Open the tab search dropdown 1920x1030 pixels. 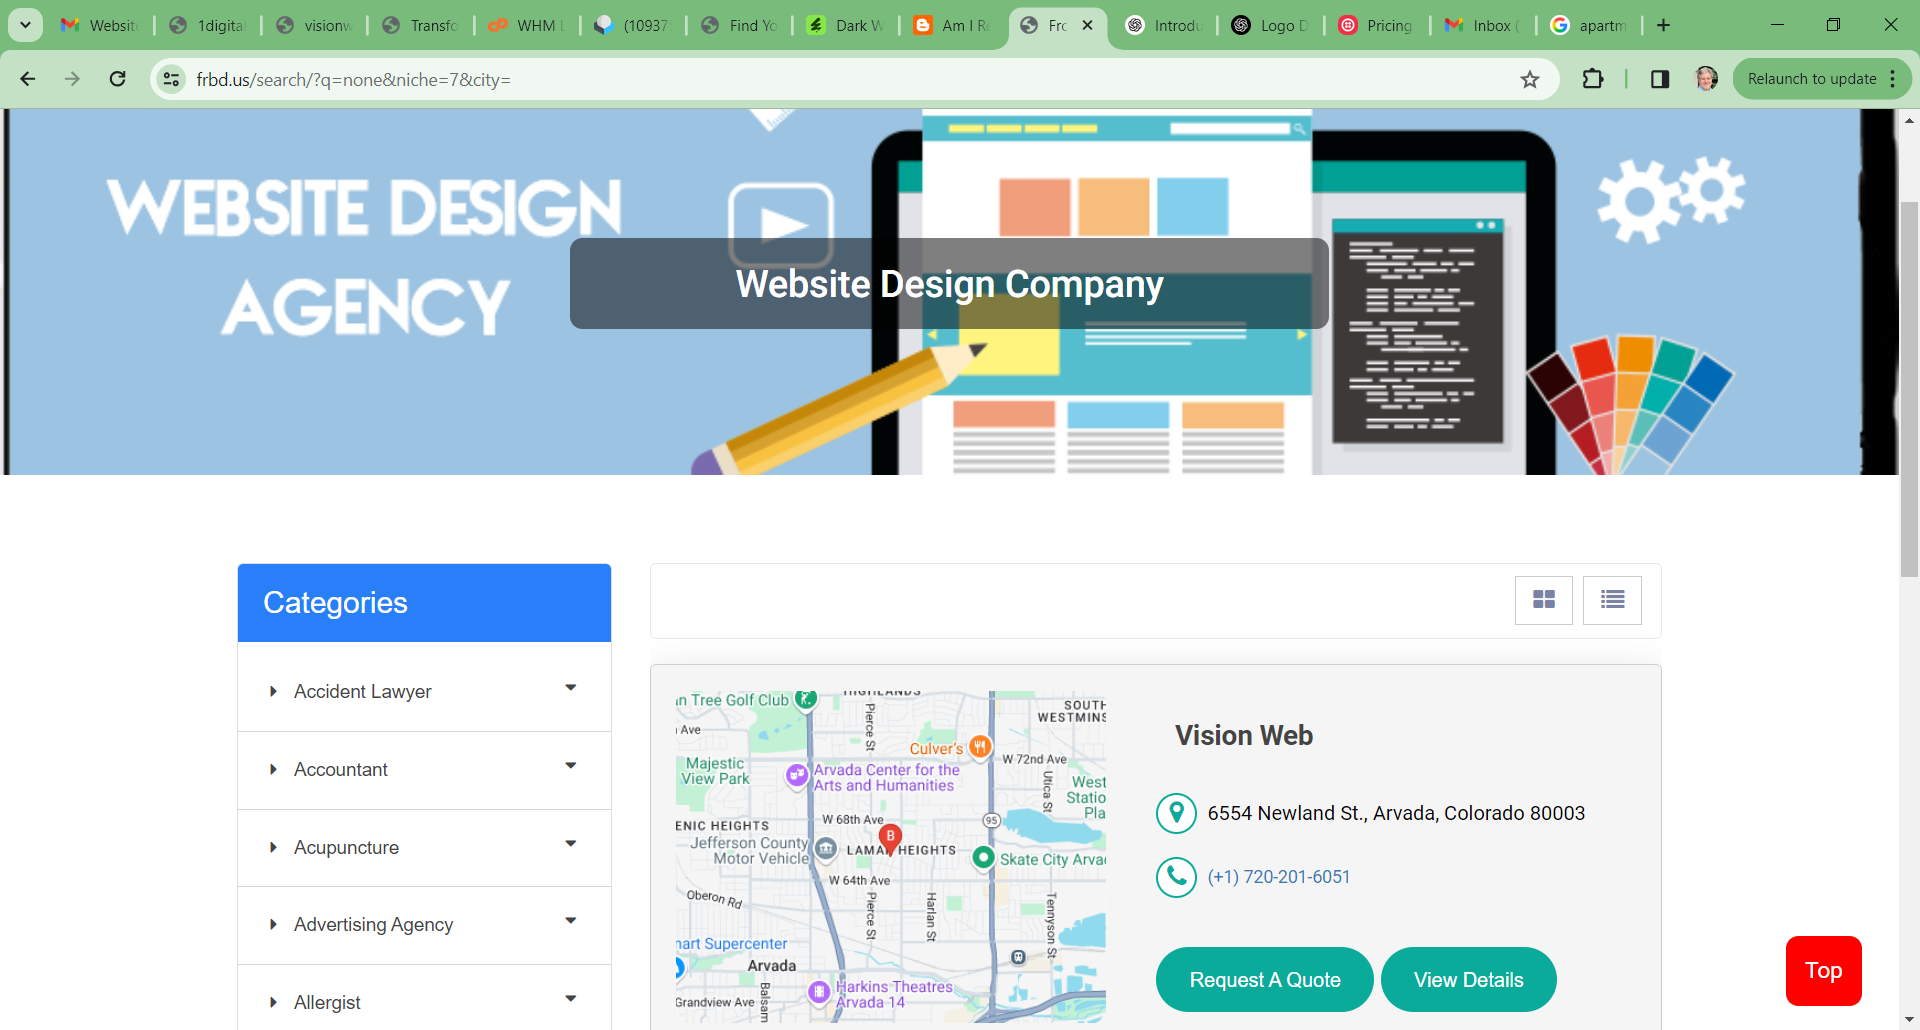coord(25,25)
